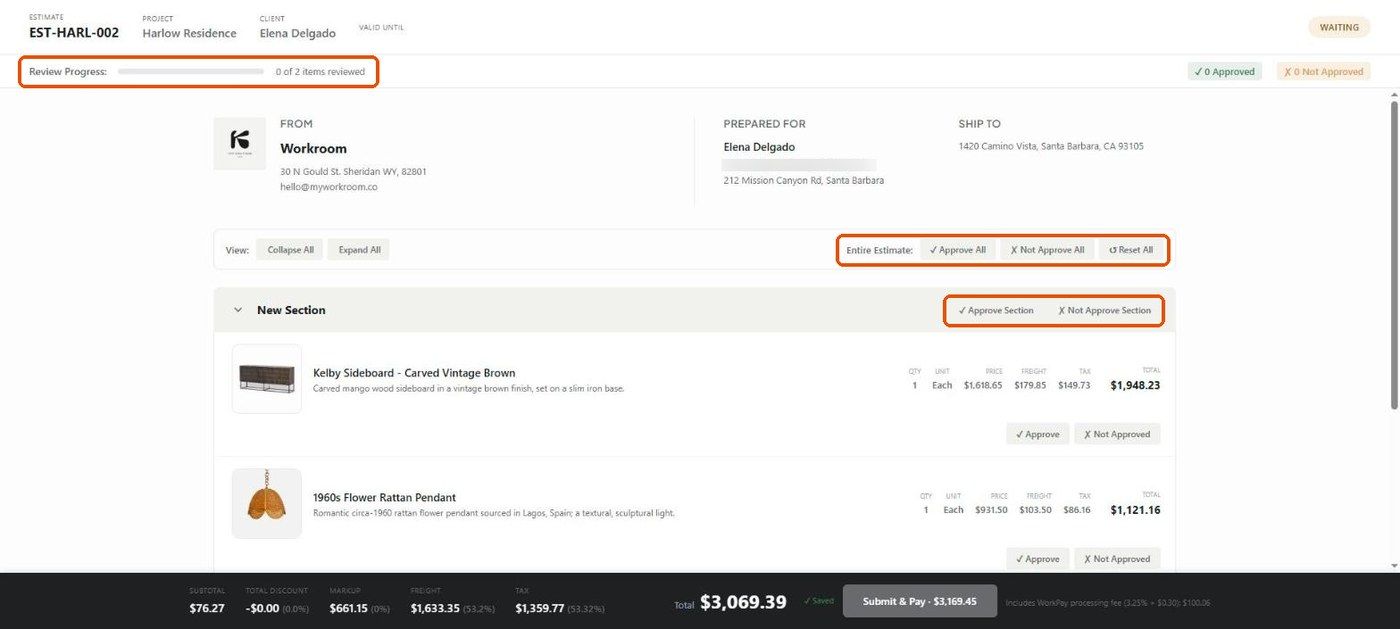
Task: Approve all items in entire estimate
Action: pyautogui.click(x=958, y=250)
